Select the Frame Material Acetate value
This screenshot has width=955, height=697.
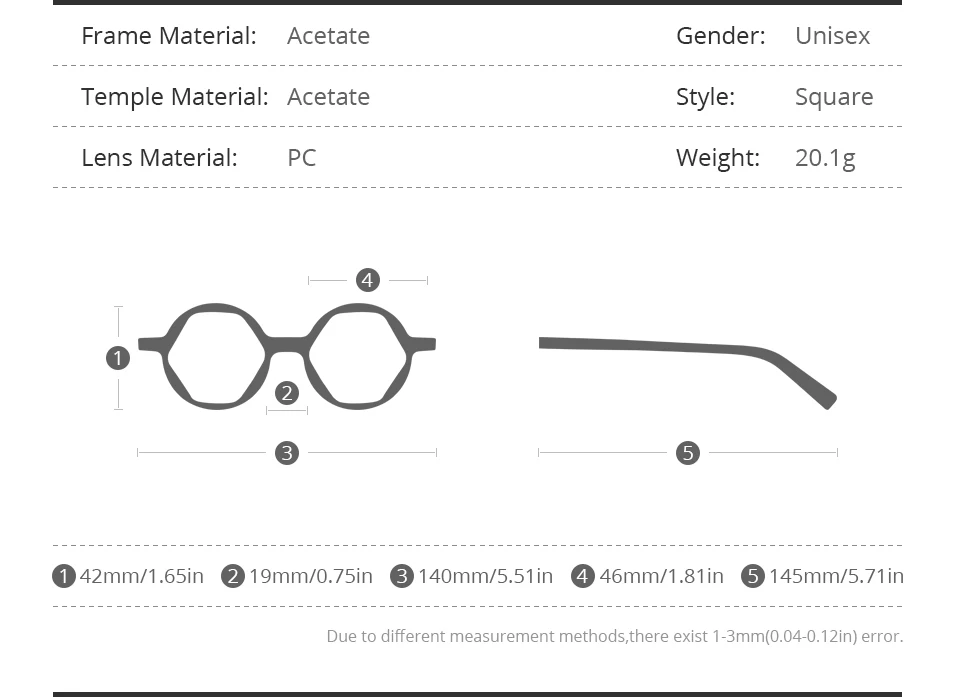[x=328, y=36]
